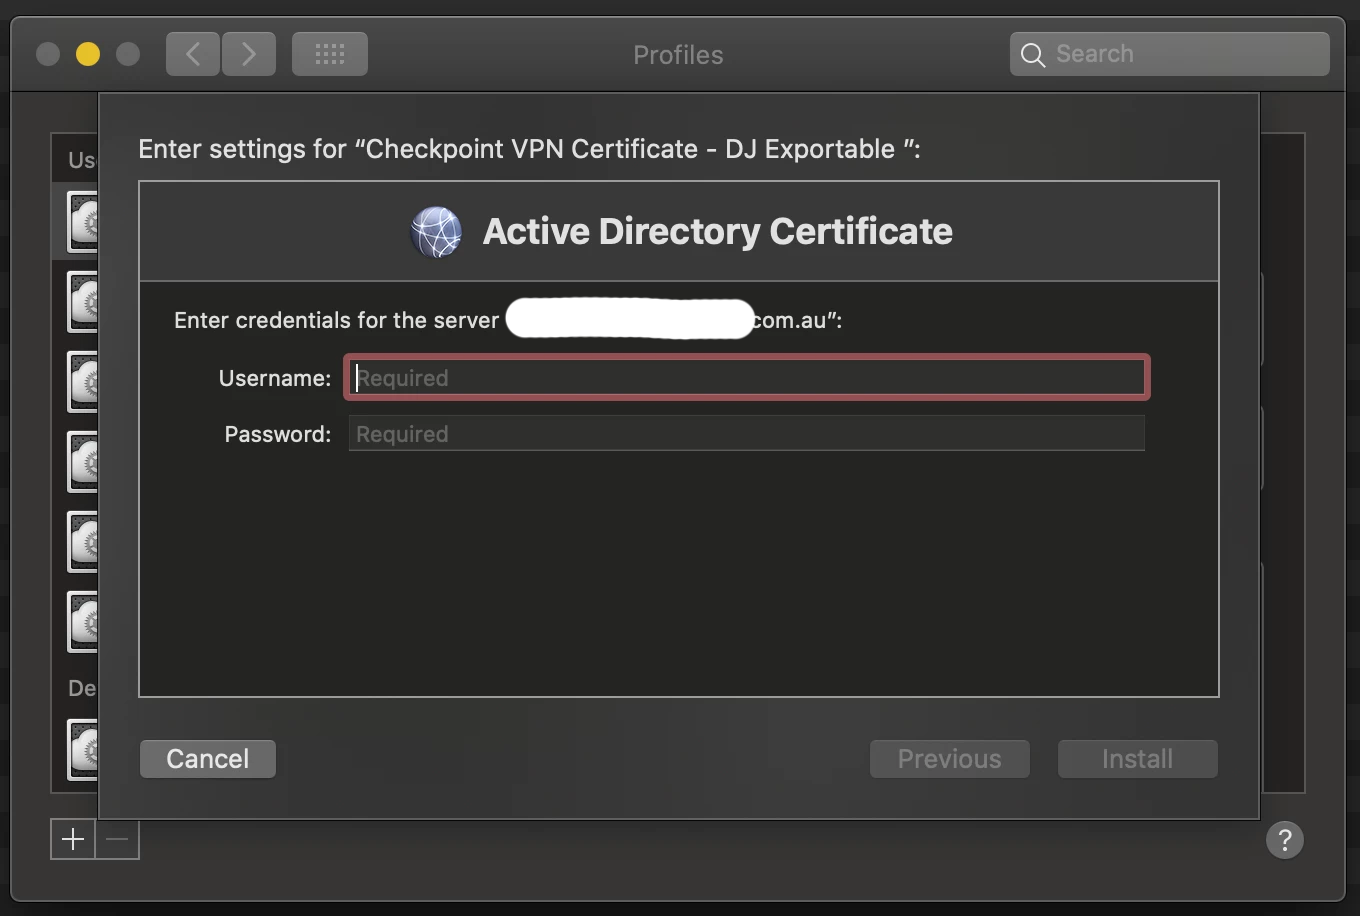
Task: Click the "Password:" label
Action: [278, 434]
